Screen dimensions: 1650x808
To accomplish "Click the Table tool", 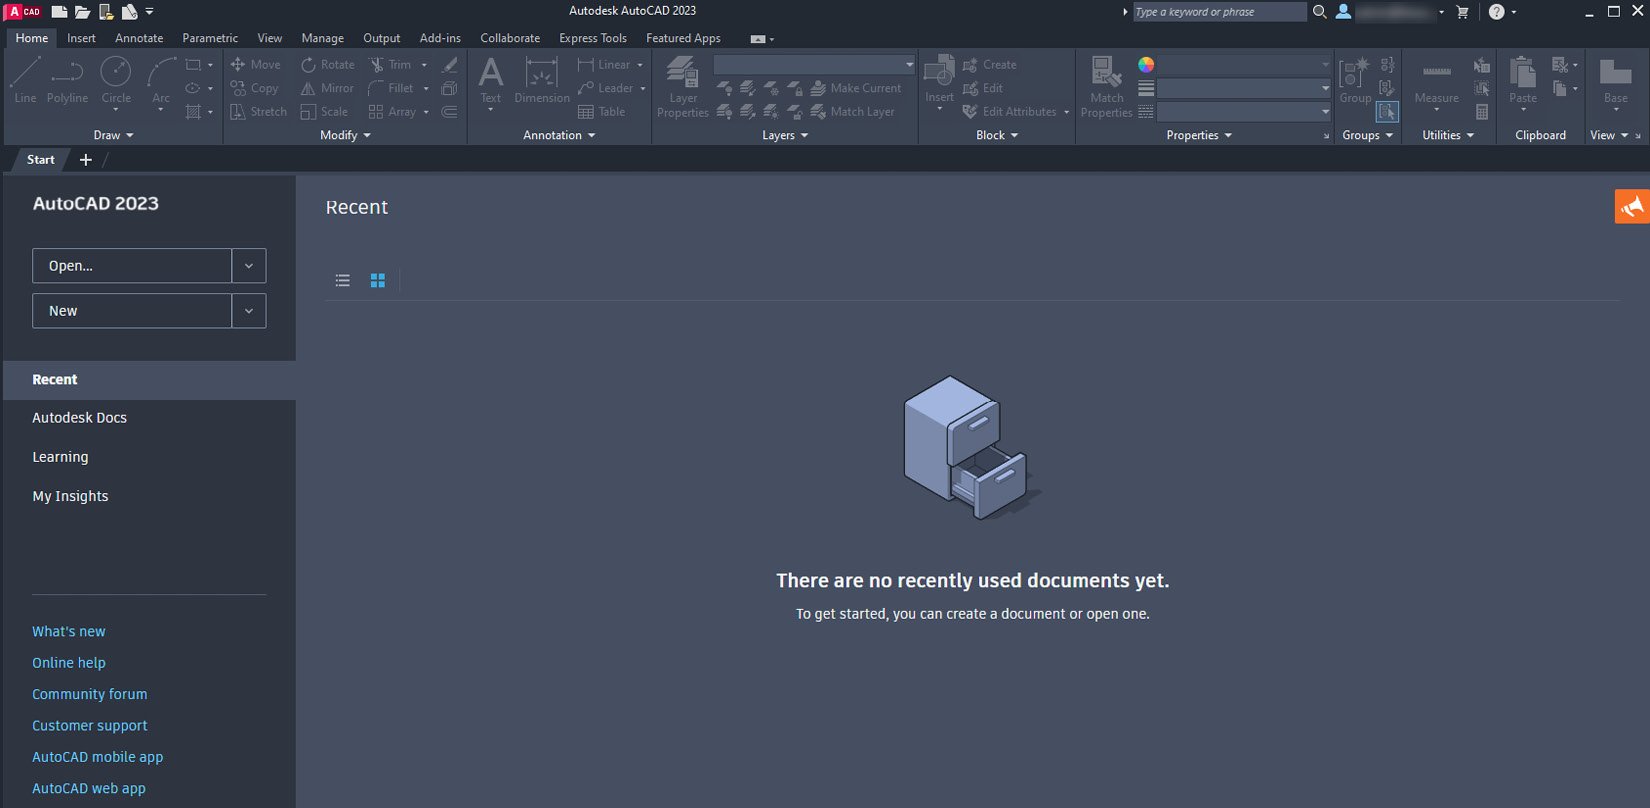I will point(601,112).
